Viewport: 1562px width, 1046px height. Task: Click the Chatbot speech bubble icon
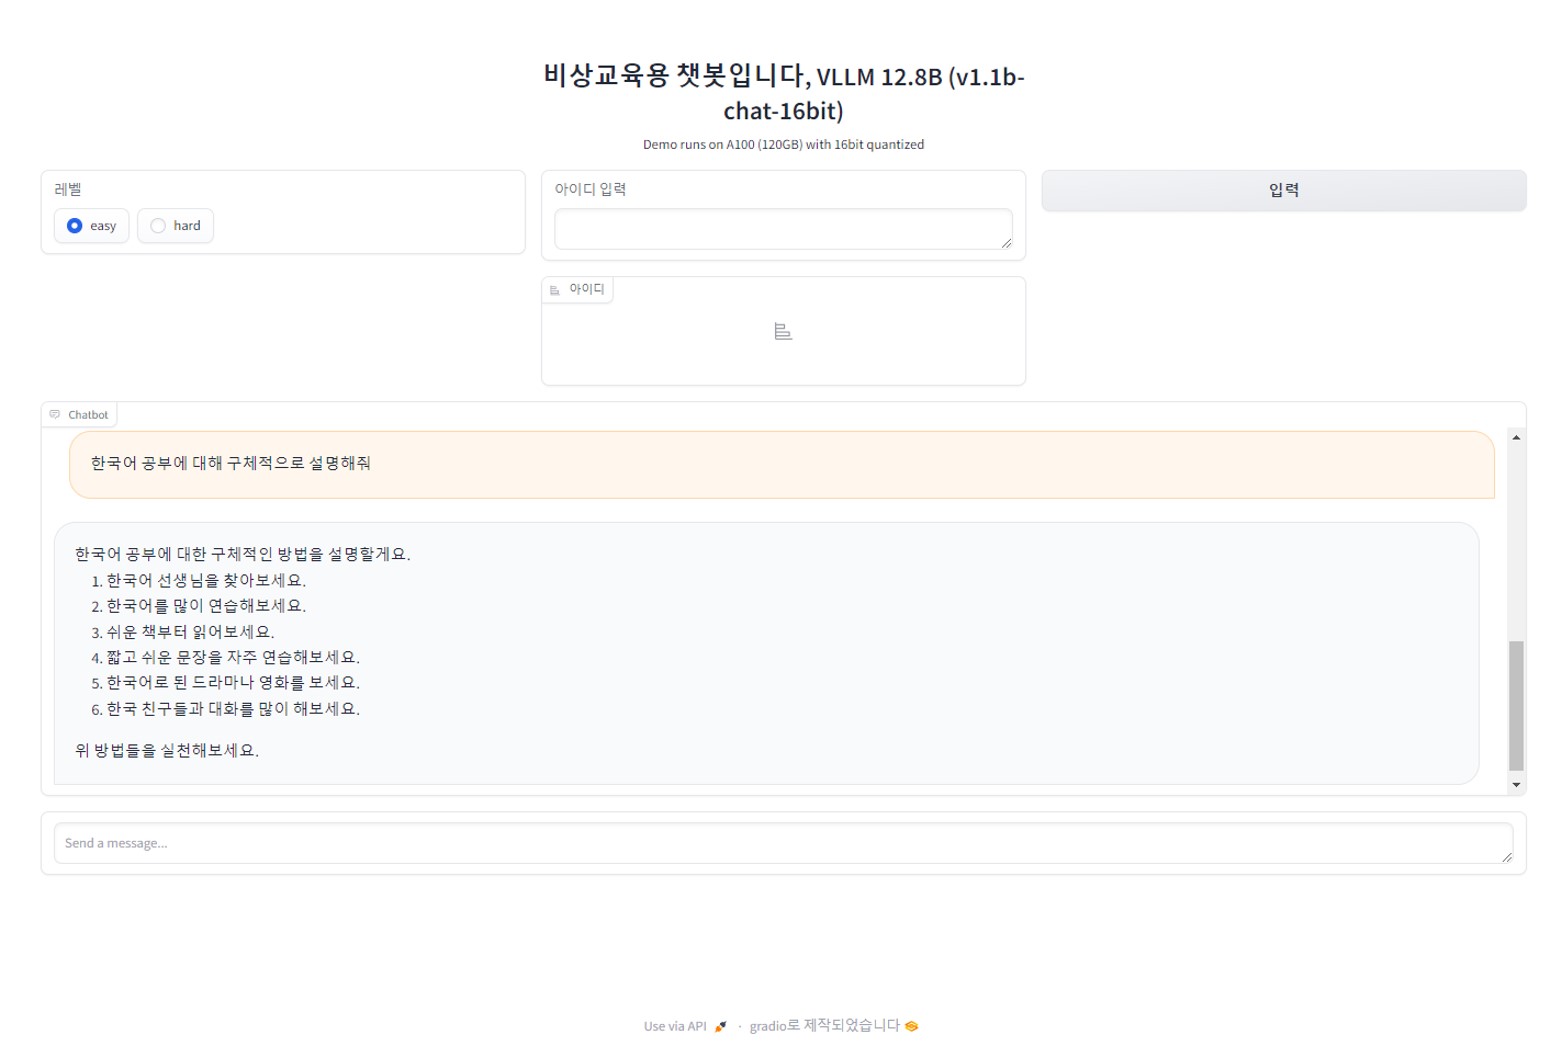click(x=55, y=415)
